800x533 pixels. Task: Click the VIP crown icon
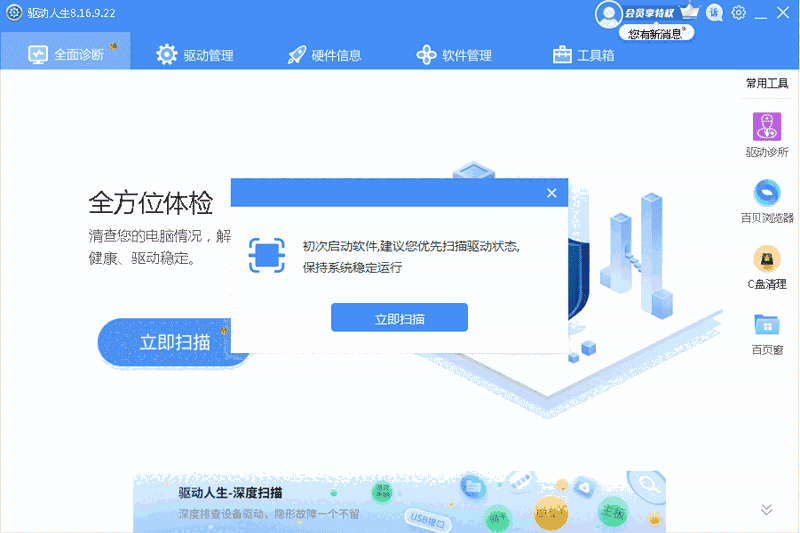tap(690, 11)
